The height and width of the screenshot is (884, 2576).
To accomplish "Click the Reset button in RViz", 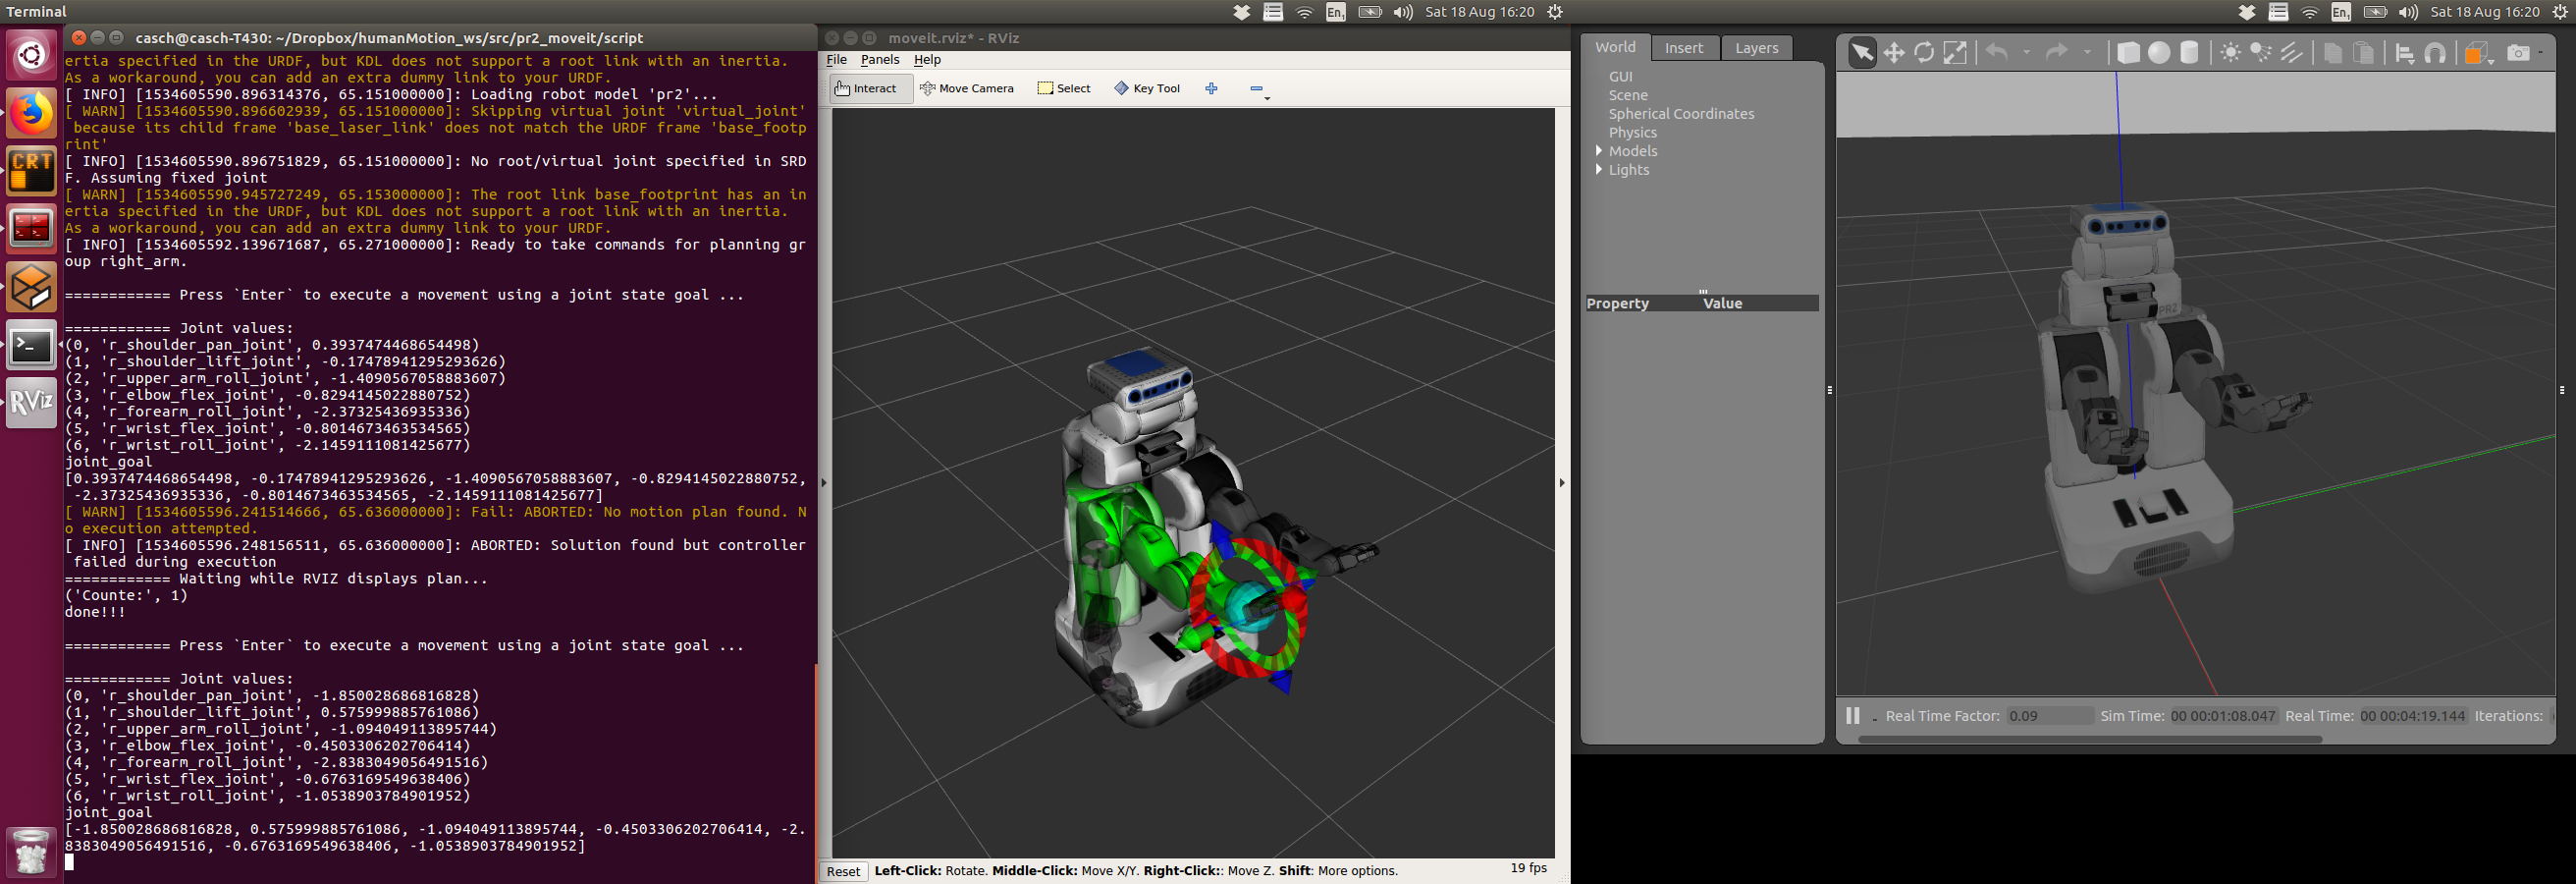I will (x=843, y=871).
